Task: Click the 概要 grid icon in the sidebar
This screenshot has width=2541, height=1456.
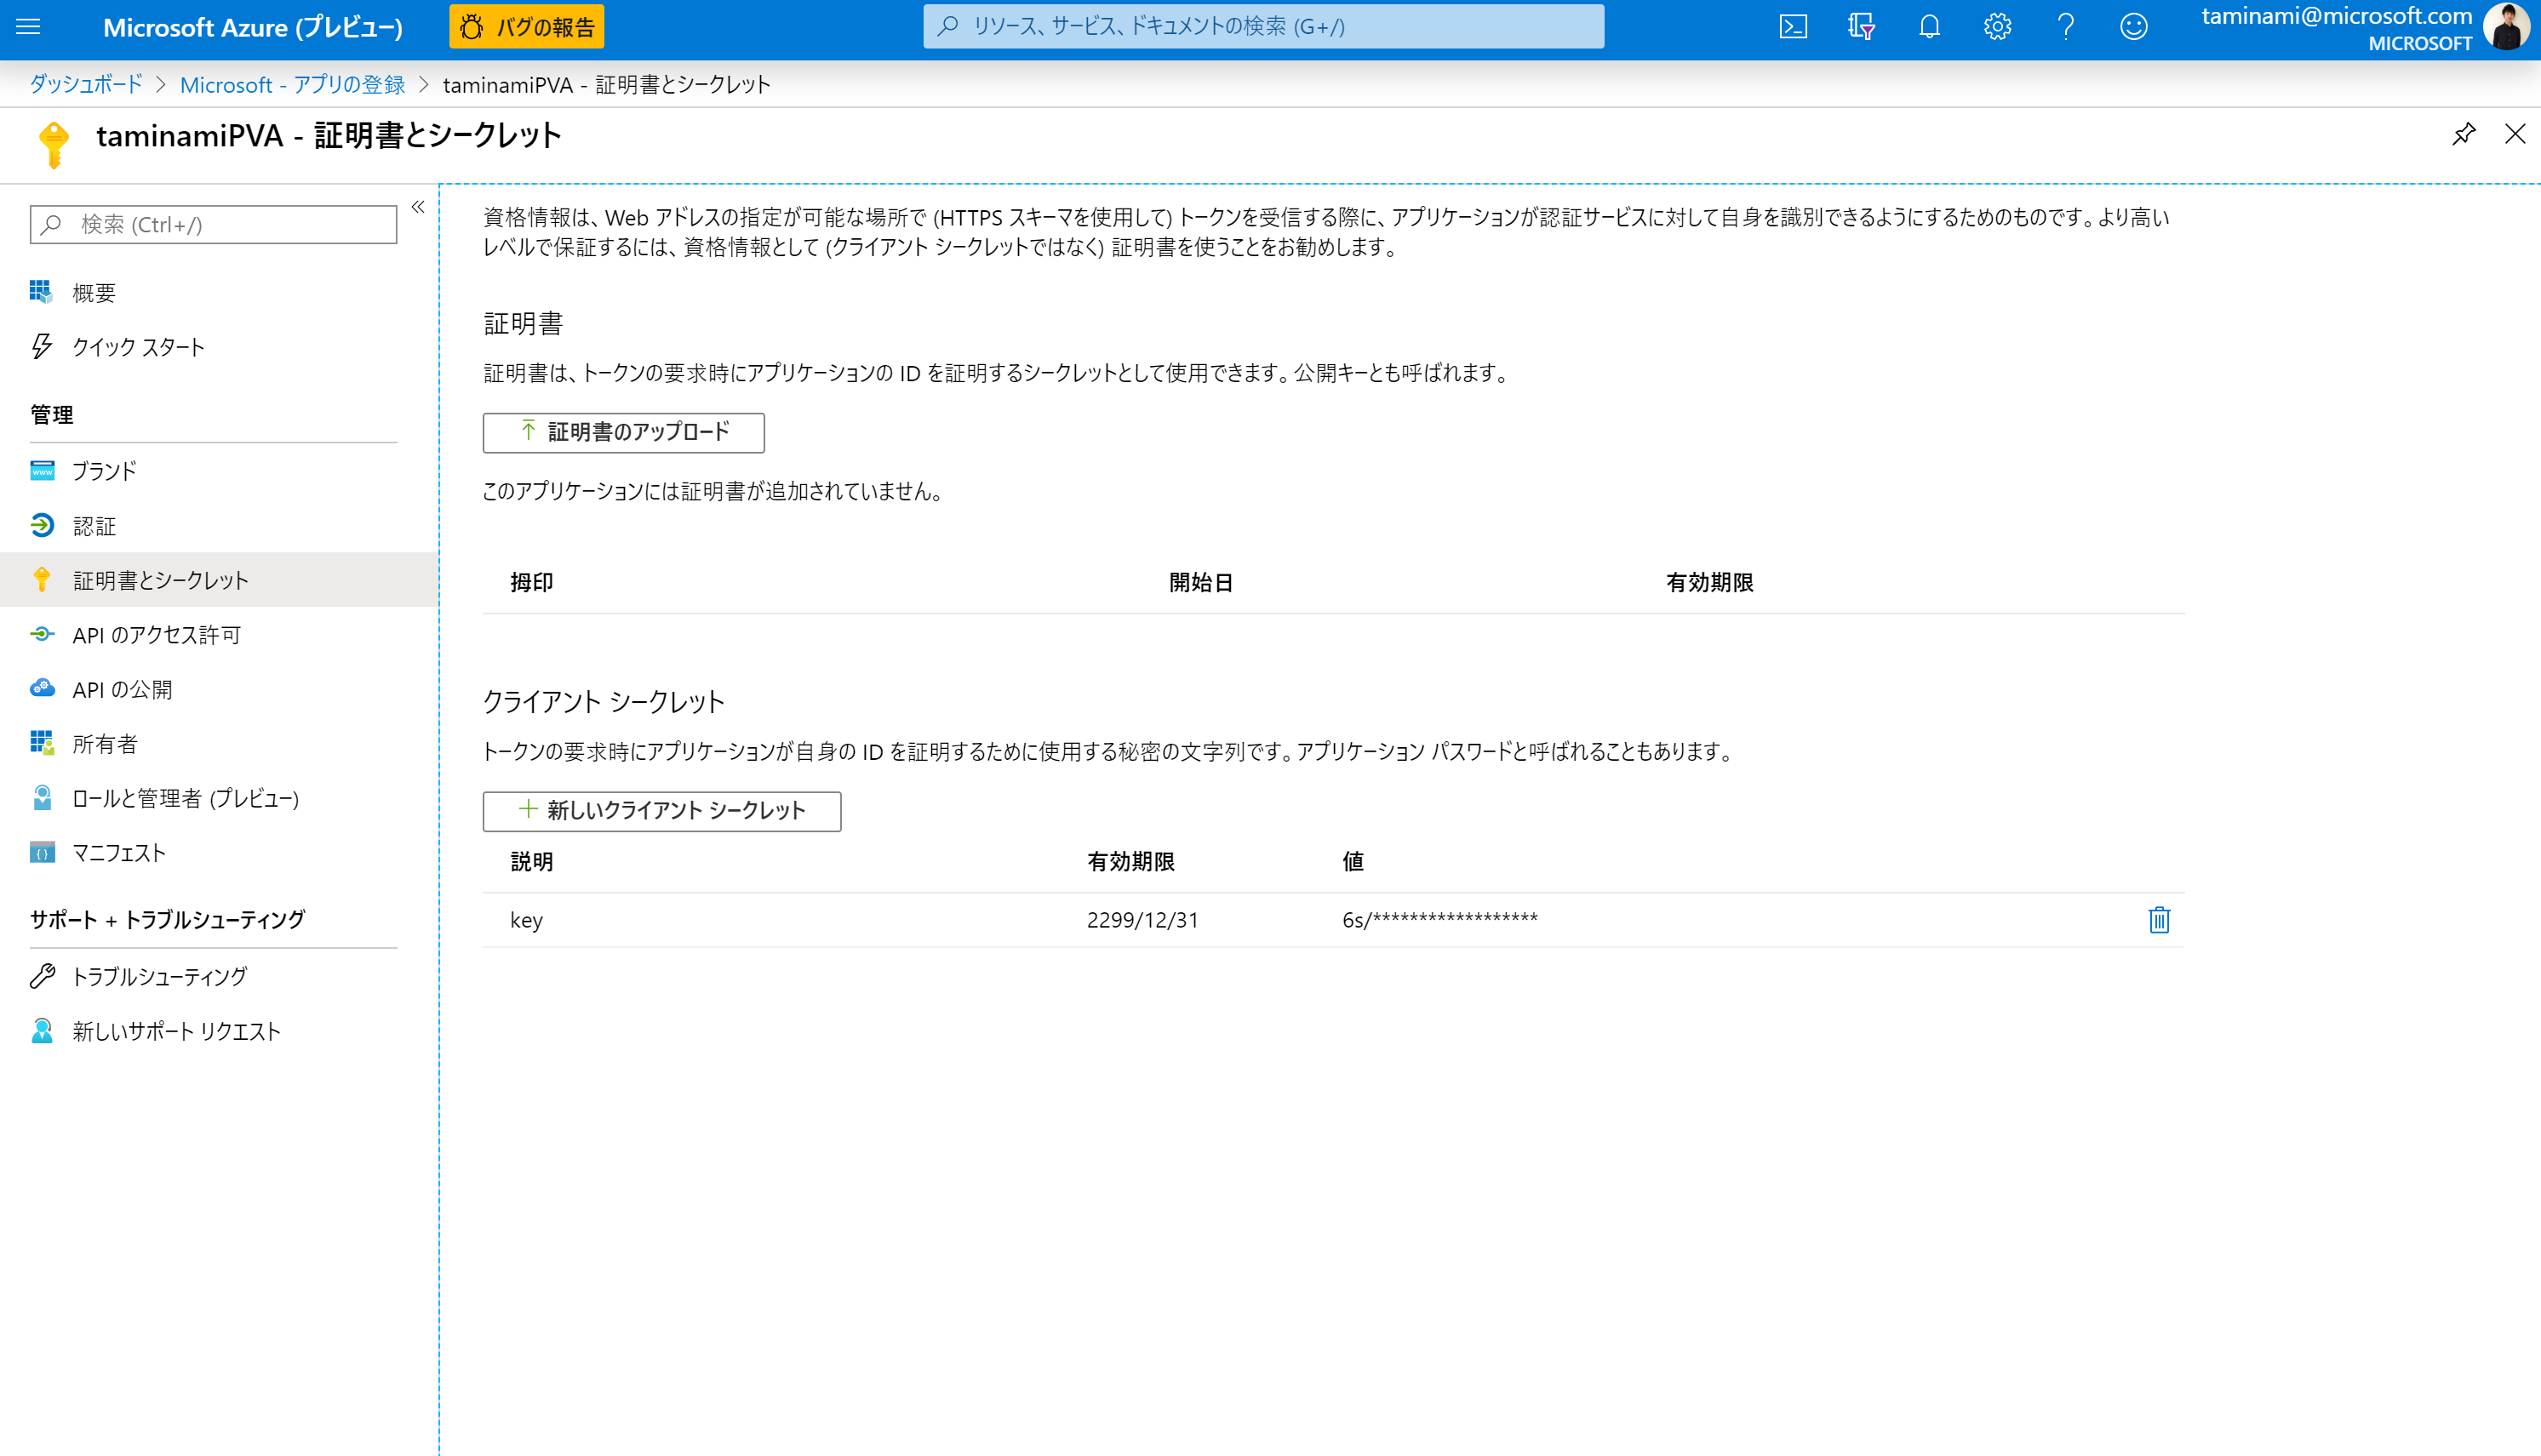Action: [x=41, y=292]
